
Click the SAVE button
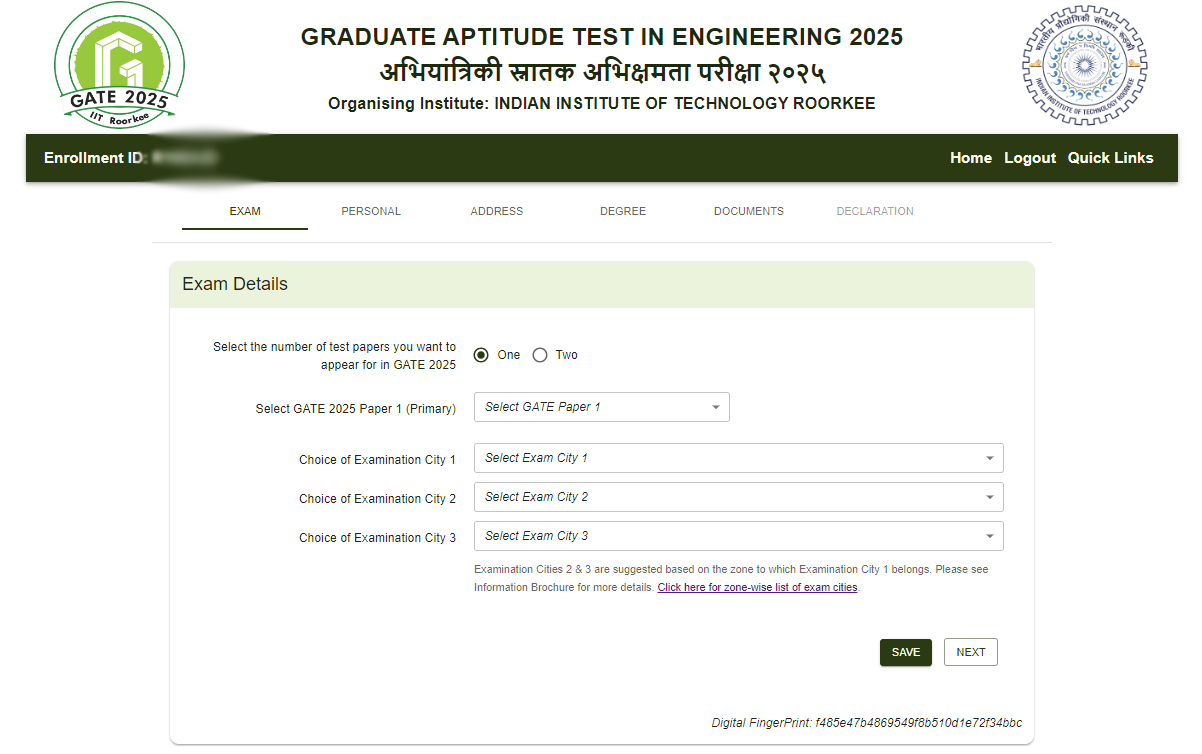coord(905,651)
